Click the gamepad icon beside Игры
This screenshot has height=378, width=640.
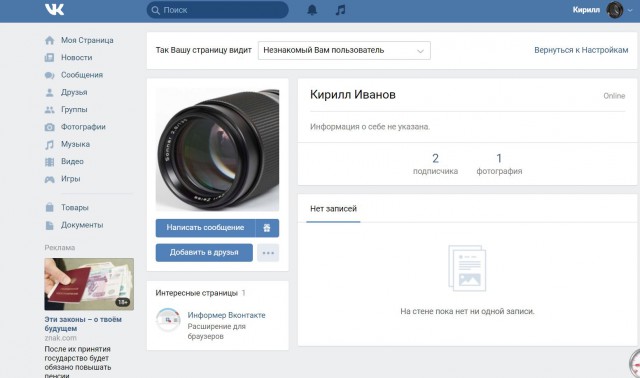coord(49,179)
